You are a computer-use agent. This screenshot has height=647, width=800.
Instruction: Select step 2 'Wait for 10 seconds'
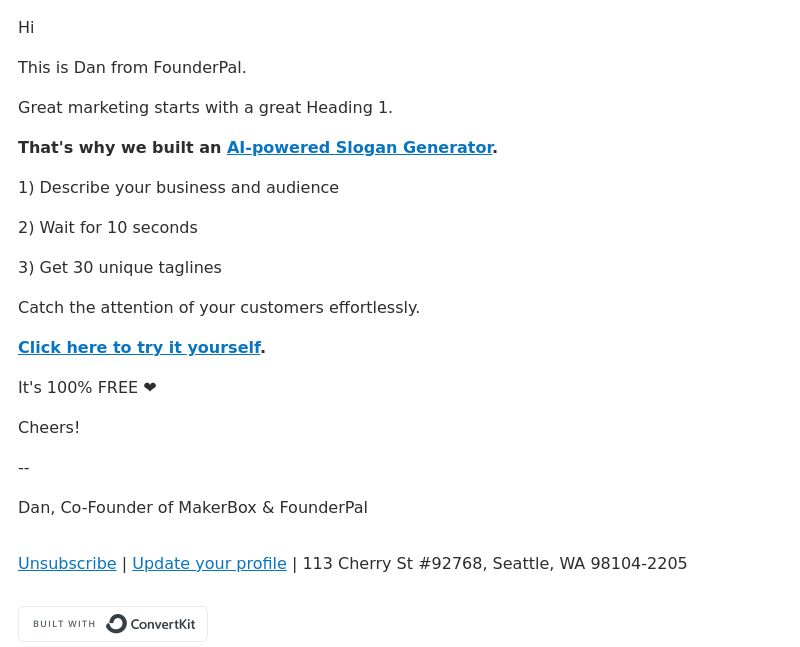(108, 228)
